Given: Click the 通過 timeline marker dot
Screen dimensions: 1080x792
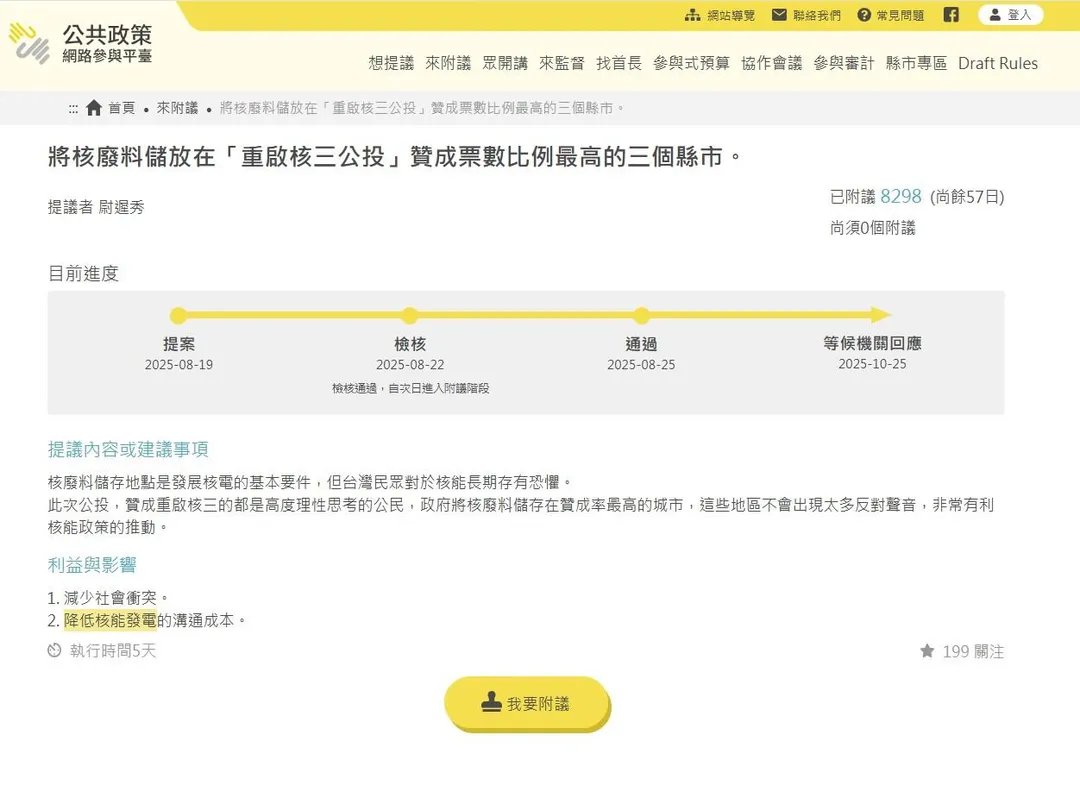Looking at the screenshot, I should (641, 315).
